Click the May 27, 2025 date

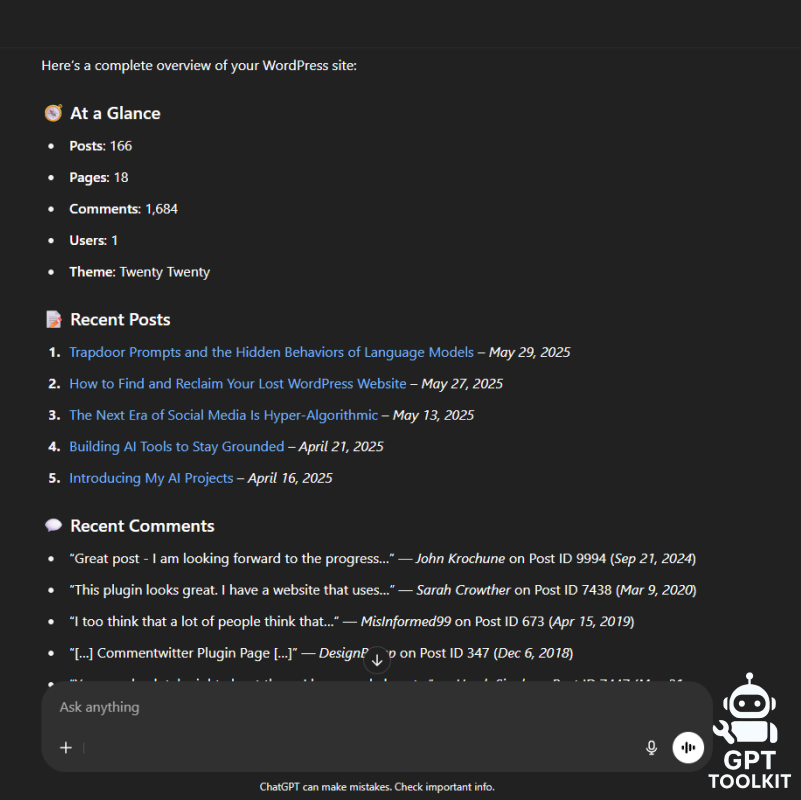pyautogui.click(x=462, y=384)
